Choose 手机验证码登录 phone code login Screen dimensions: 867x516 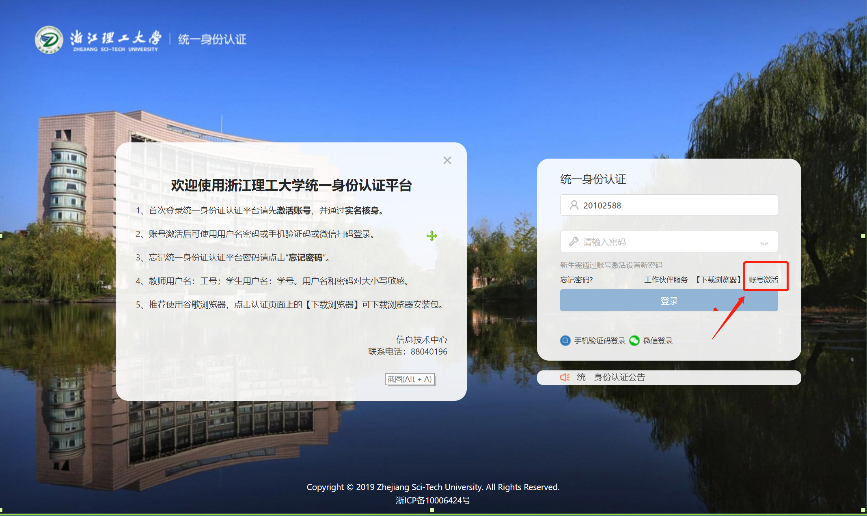coord(600,340)
